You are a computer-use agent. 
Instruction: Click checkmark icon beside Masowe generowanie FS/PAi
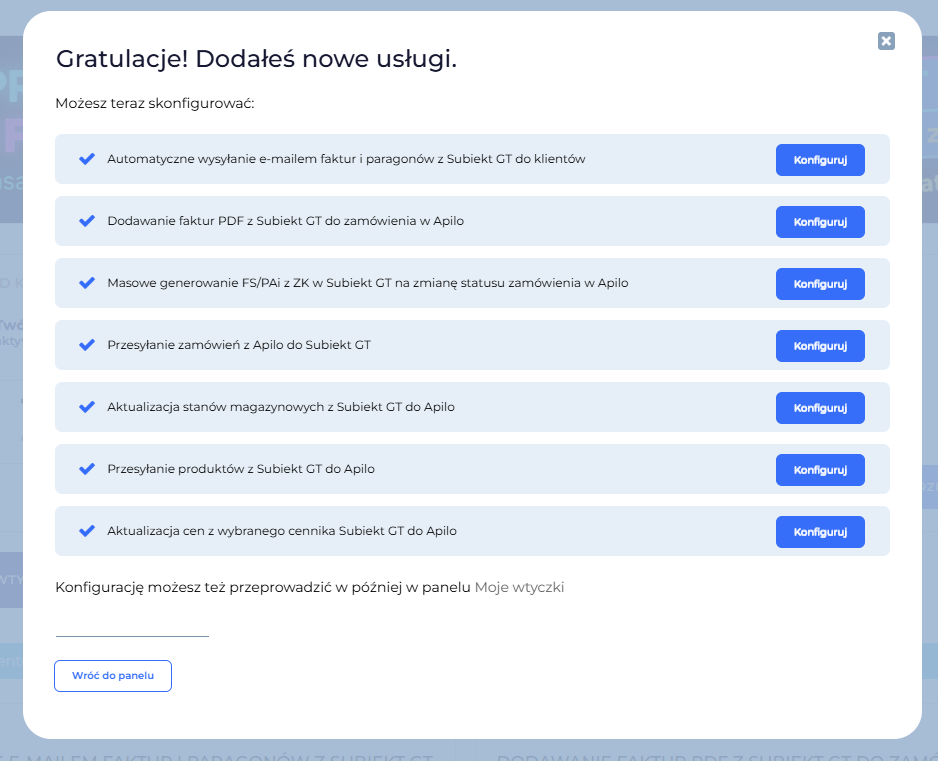pyautogui.click(x=86, y=283)
